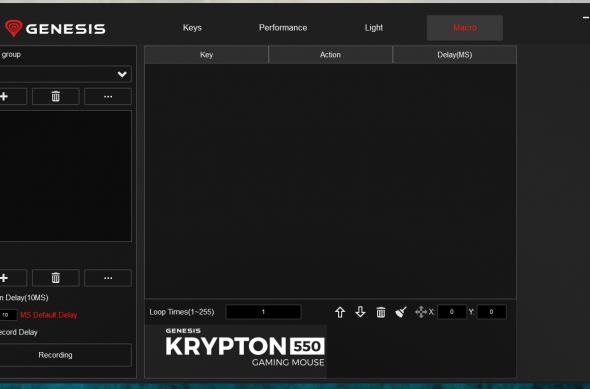Click the Record Delay label
Viewport: 590px width, 389px height.
coord(19,332)
